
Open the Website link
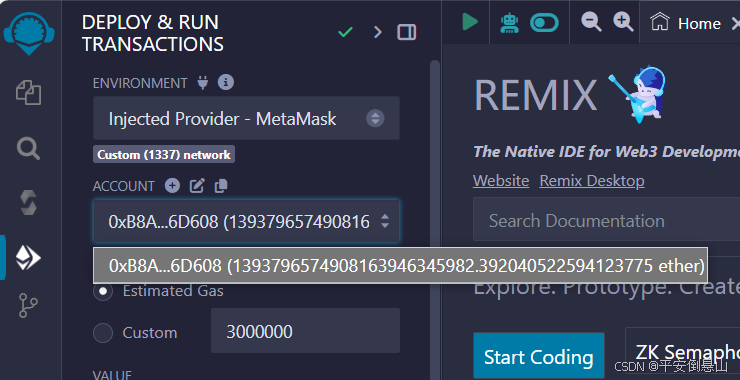501,181
